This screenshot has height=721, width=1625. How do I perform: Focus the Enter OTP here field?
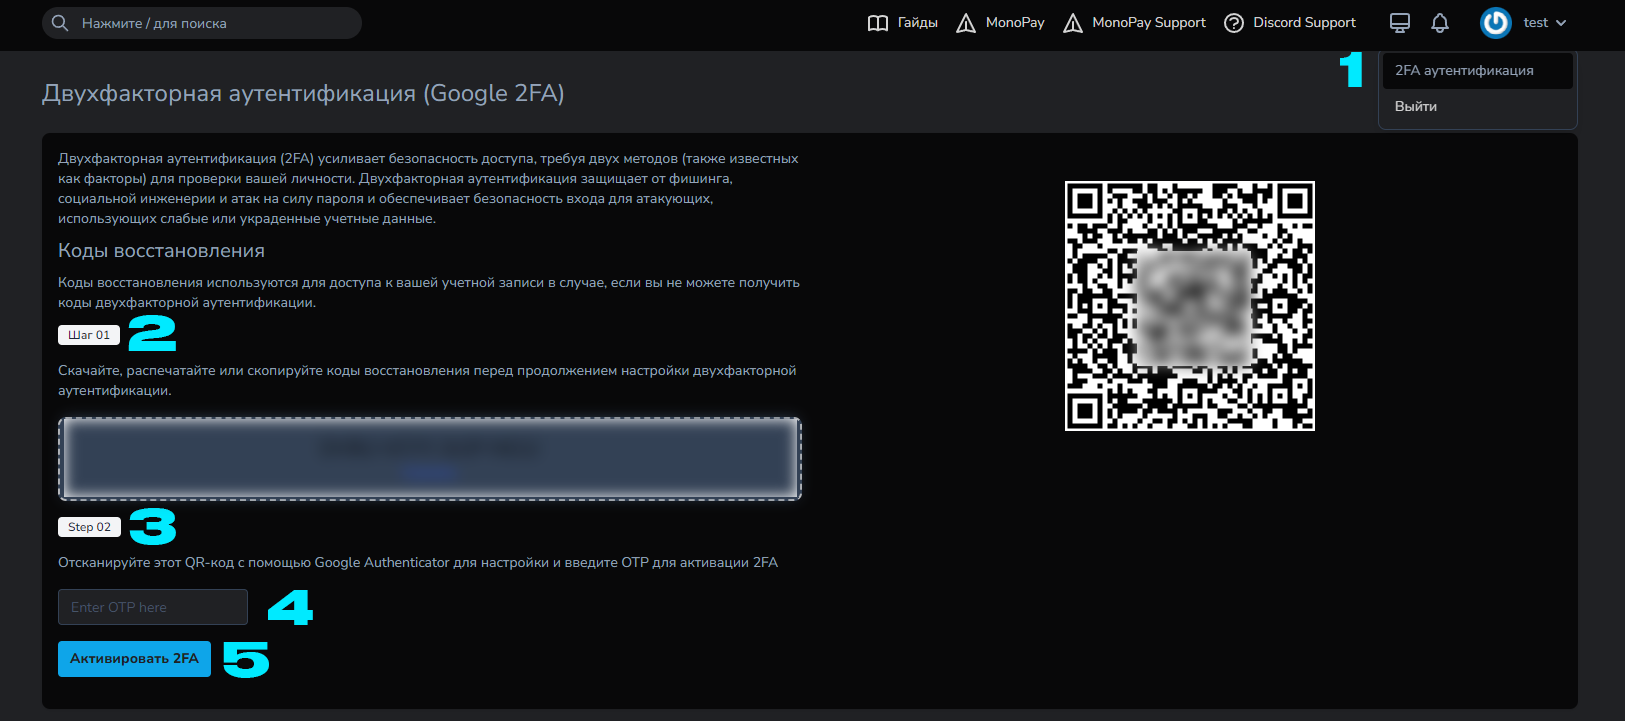tap(153, 607)
